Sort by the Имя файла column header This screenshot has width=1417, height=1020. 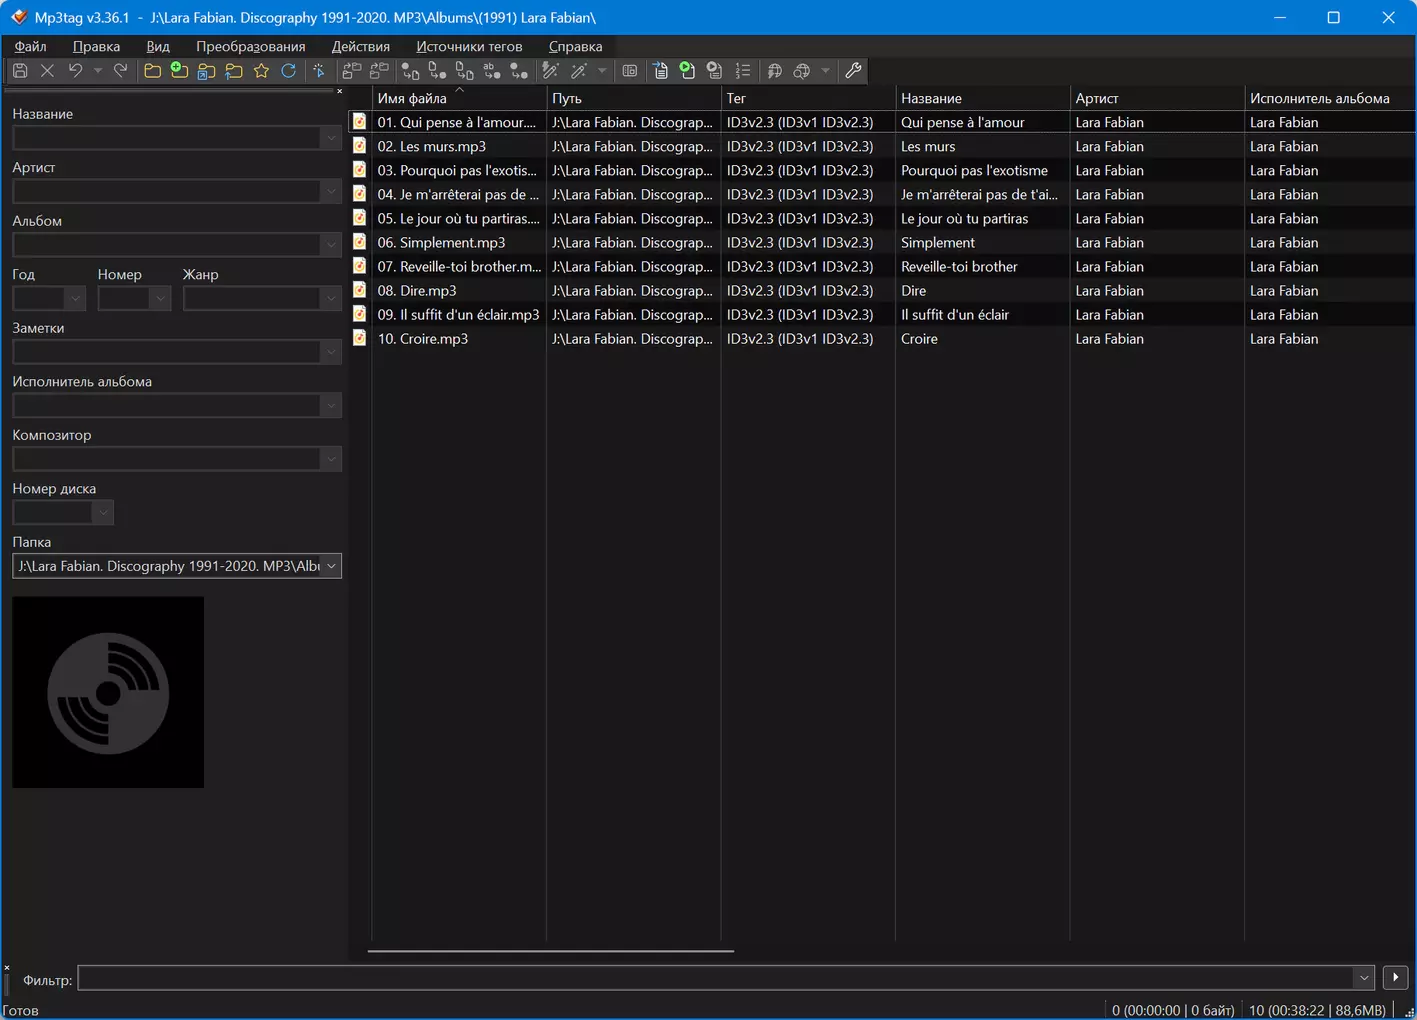(459, 98)
